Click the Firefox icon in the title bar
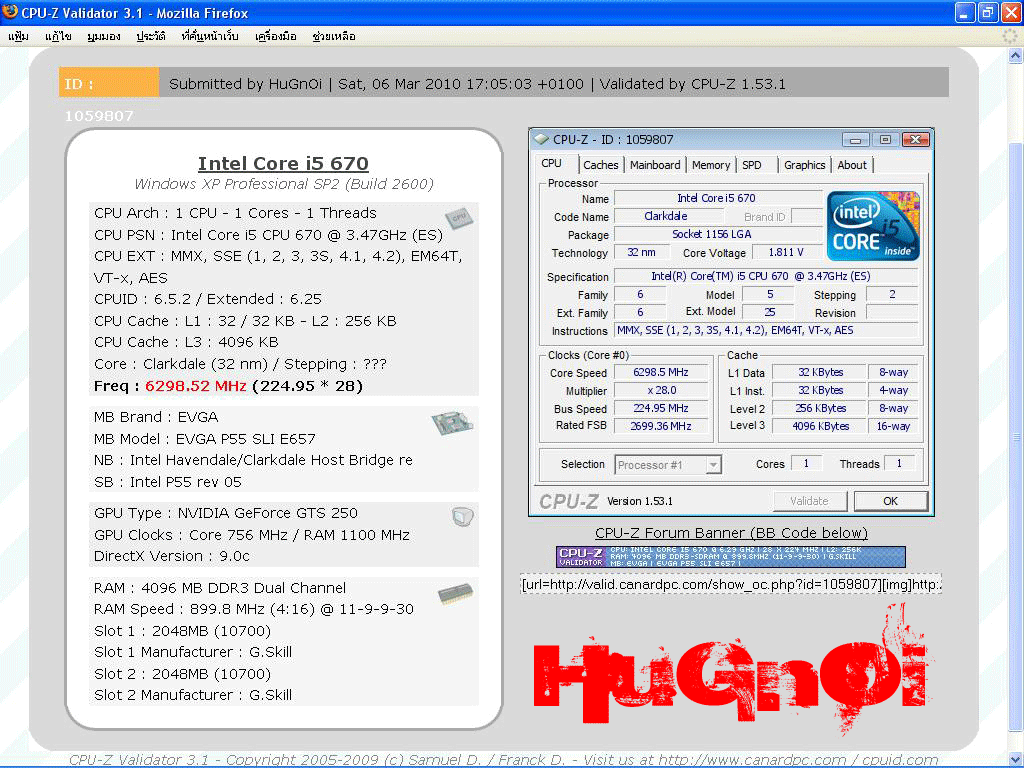Screen dimensions: 1024x768 [x=10, y=12]
